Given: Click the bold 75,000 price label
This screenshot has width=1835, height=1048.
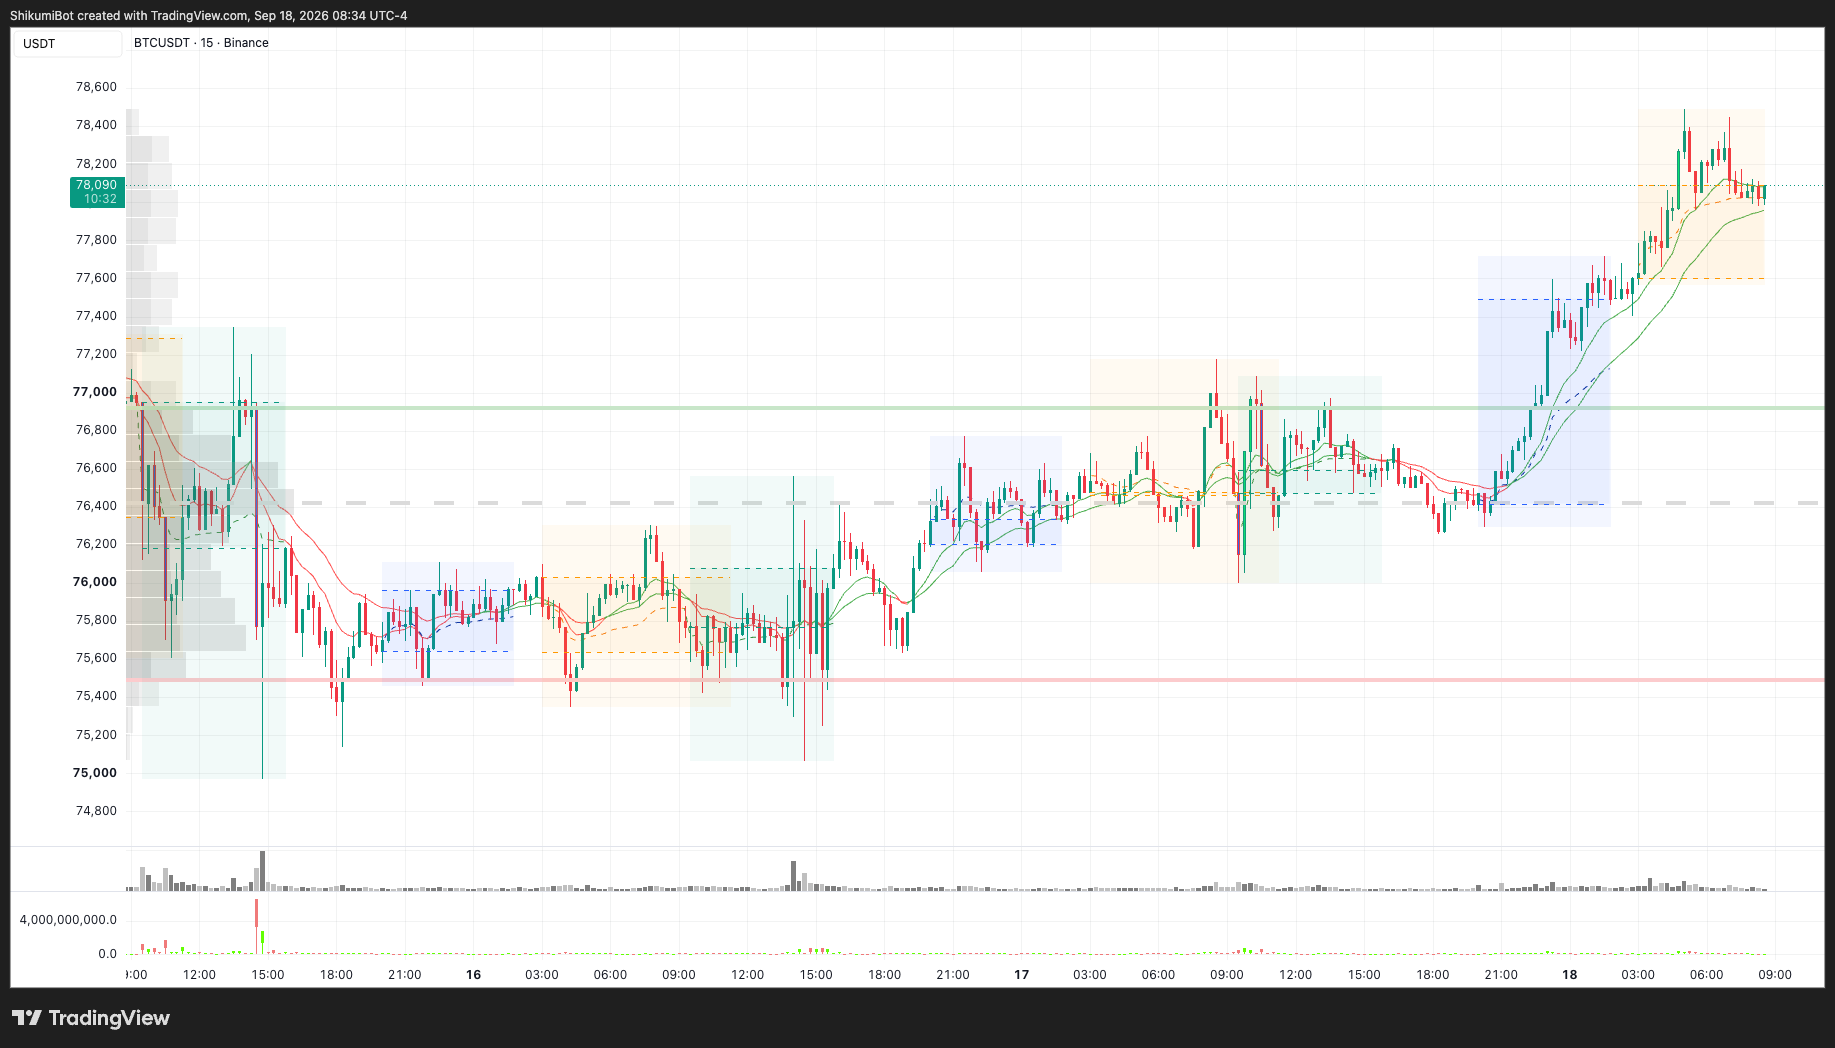Looking at the screenshot, I should coord(95,773).
